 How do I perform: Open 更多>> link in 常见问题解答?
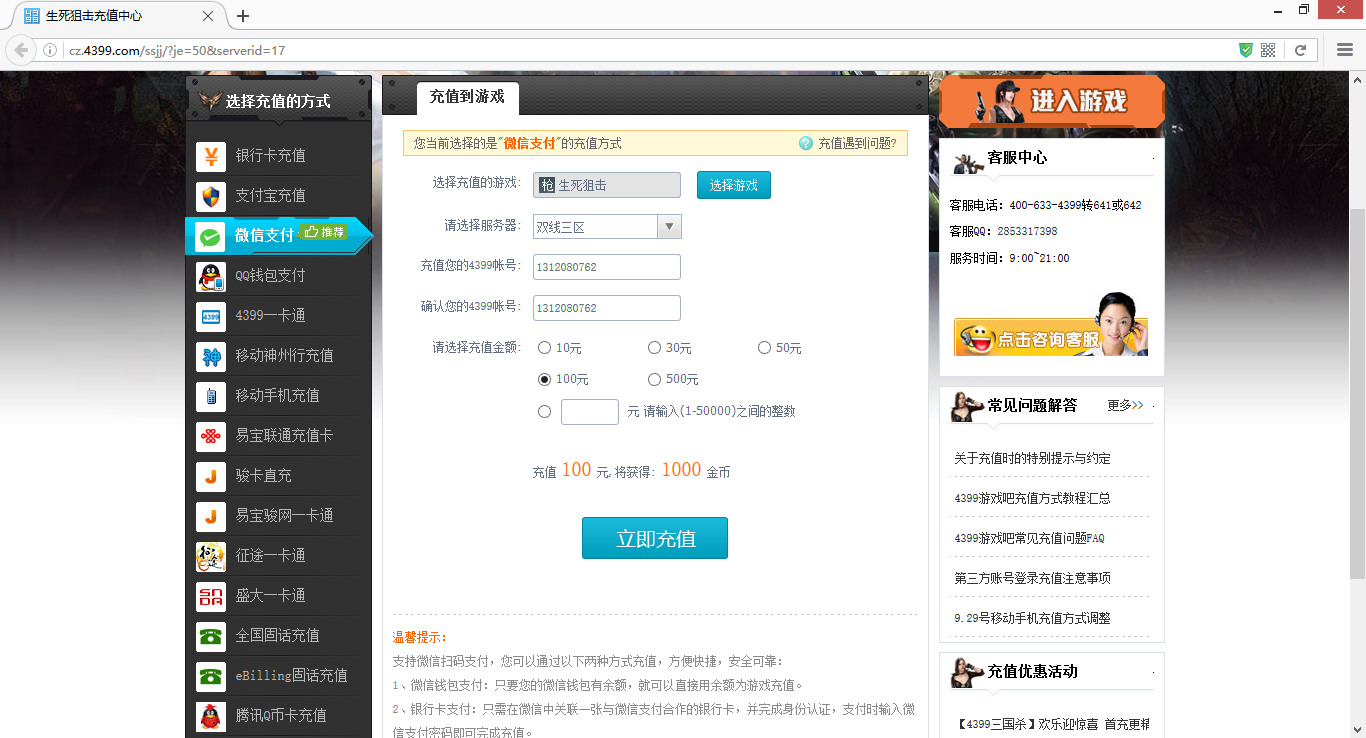point(1125,405)
